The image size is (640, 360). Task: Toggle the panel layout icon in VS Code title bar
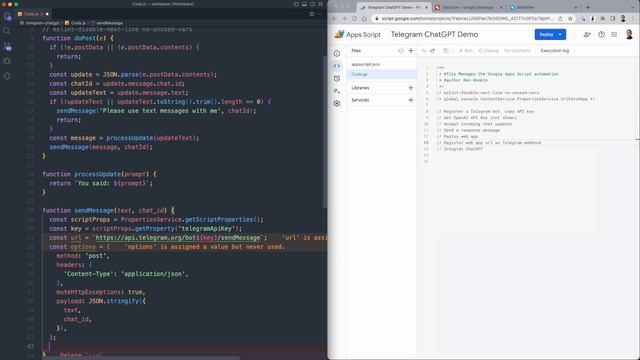point(304,4)
